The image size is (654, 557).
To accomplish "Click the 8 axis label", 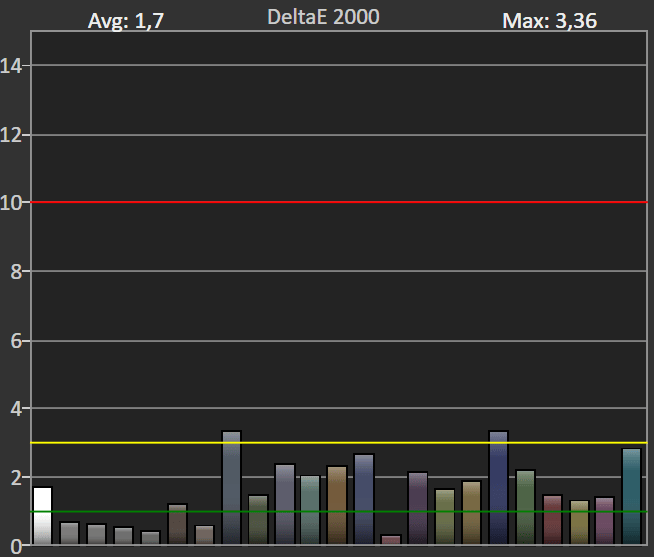I will pos(16,272).
